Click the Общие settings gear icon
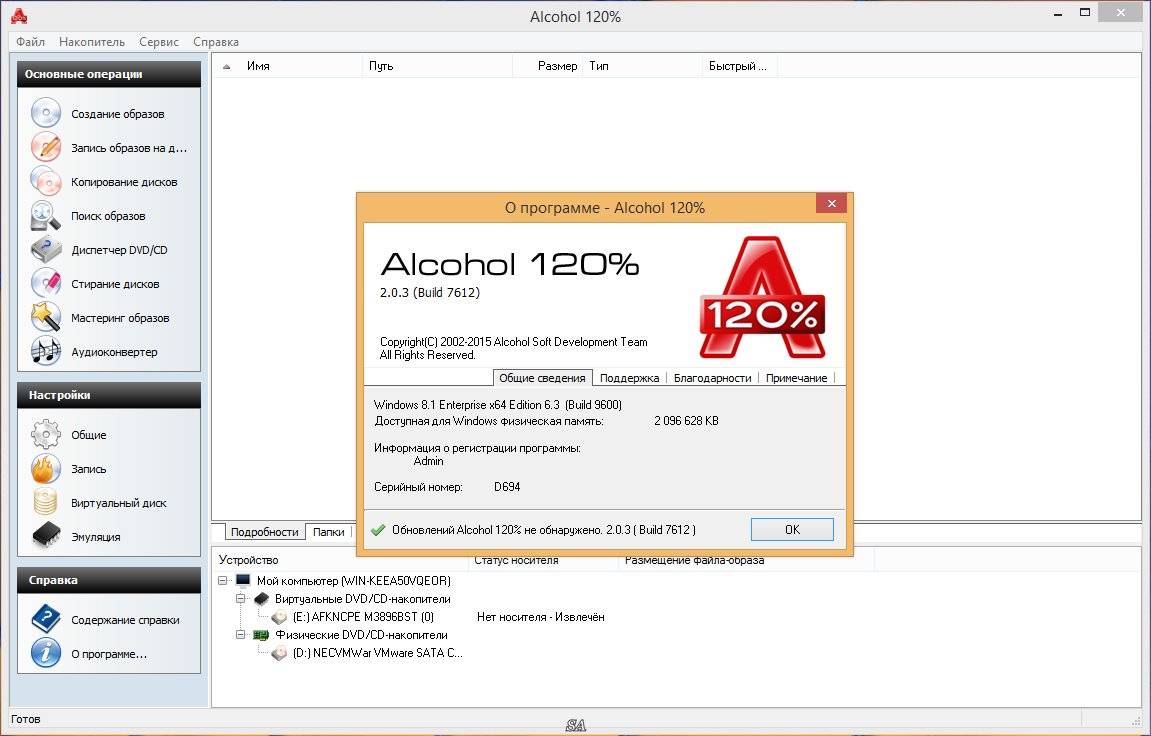This screenshot has width=1151, height=736. 46,434
